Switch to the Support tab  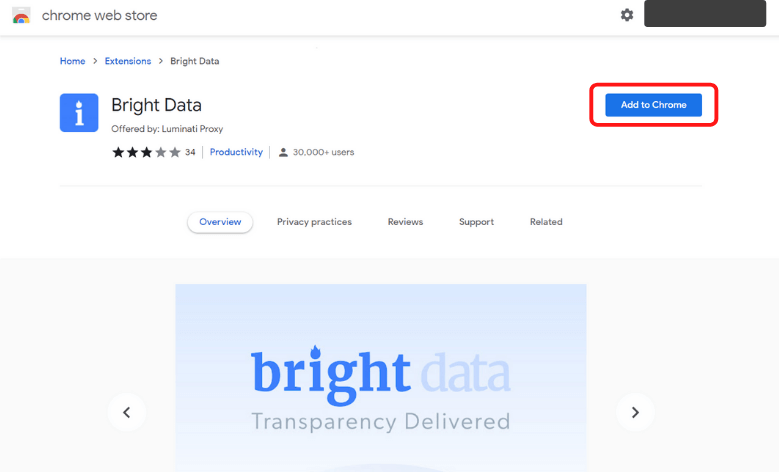[x=476, y=222]
